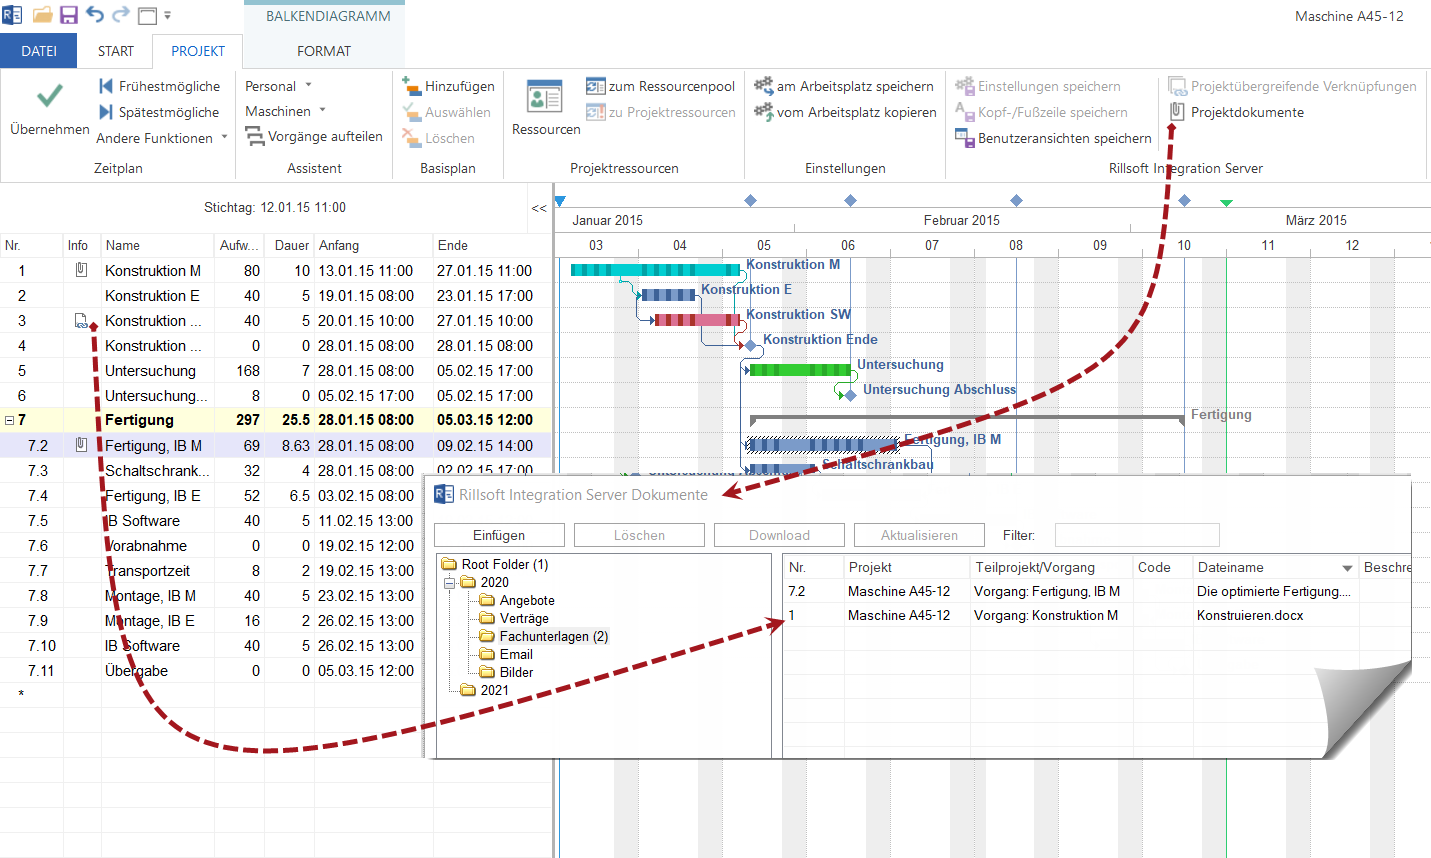This screenshot has height=858, width=1431.
Task: Click Einstellungen speichern on the ribbon
Action: (x=1038, y=86)
